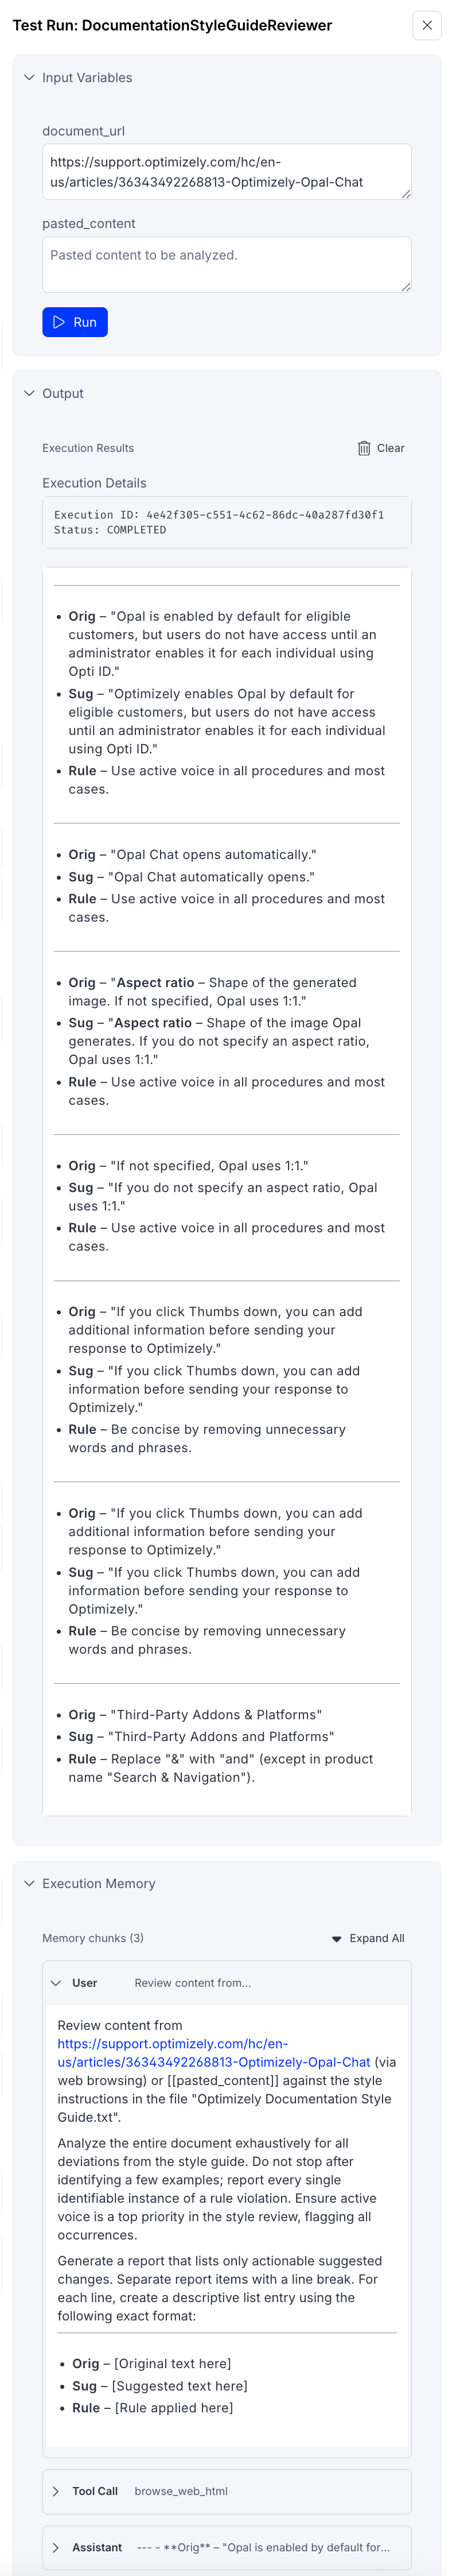
Task: Click the browse_web_html tool name
Action: (x=181, y=2492)
